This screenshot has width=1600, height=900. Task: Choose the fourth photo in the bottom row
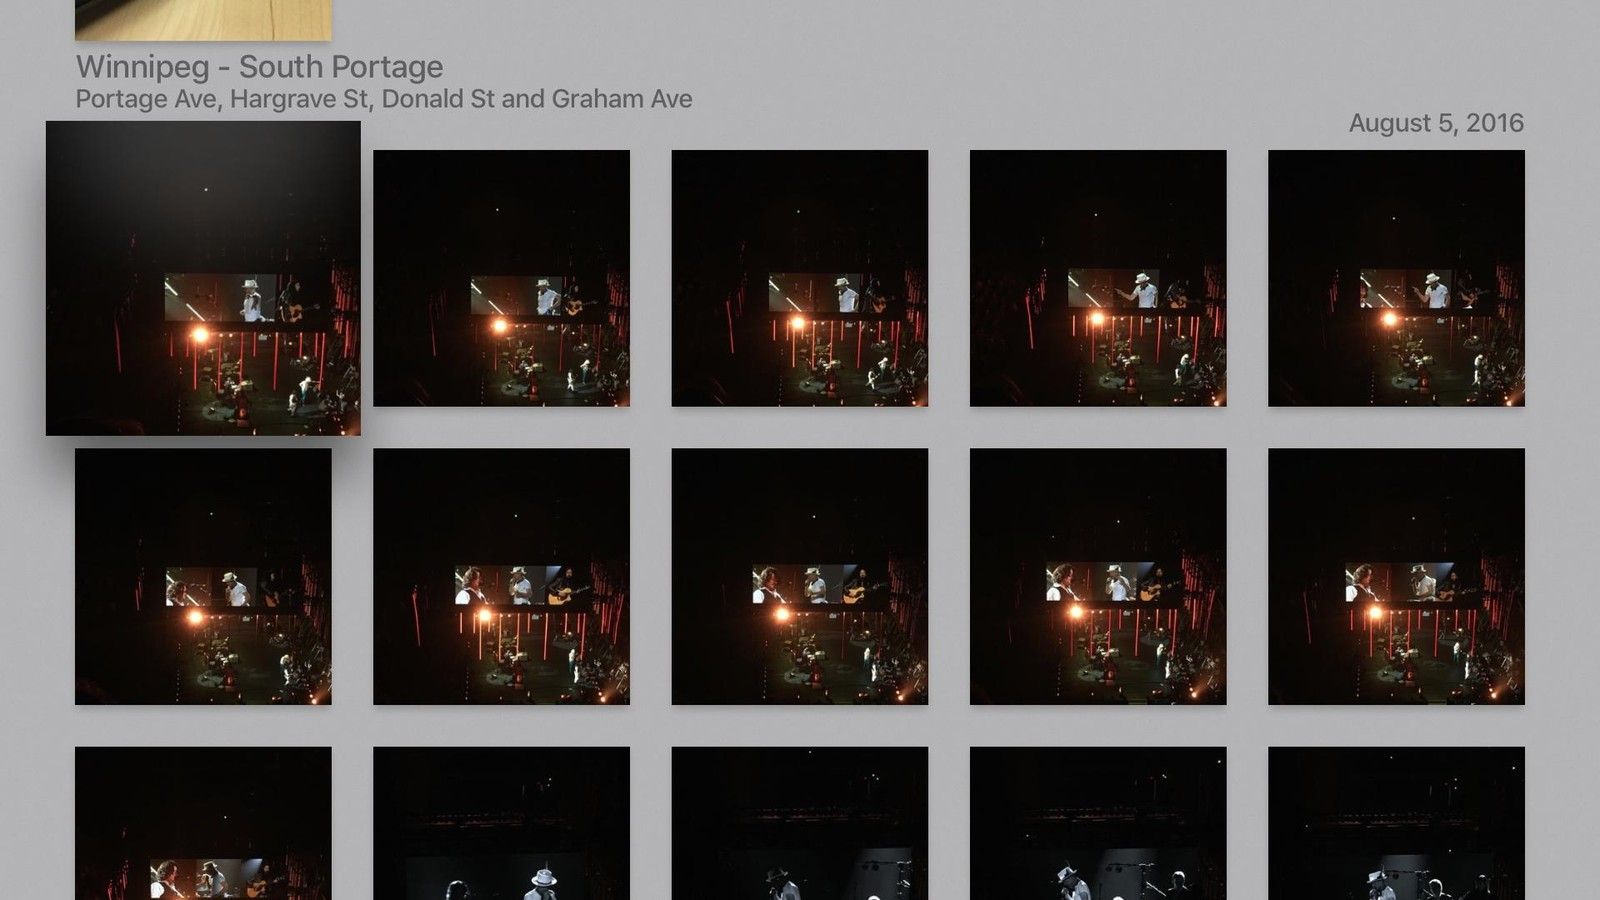coord(1097,823)
